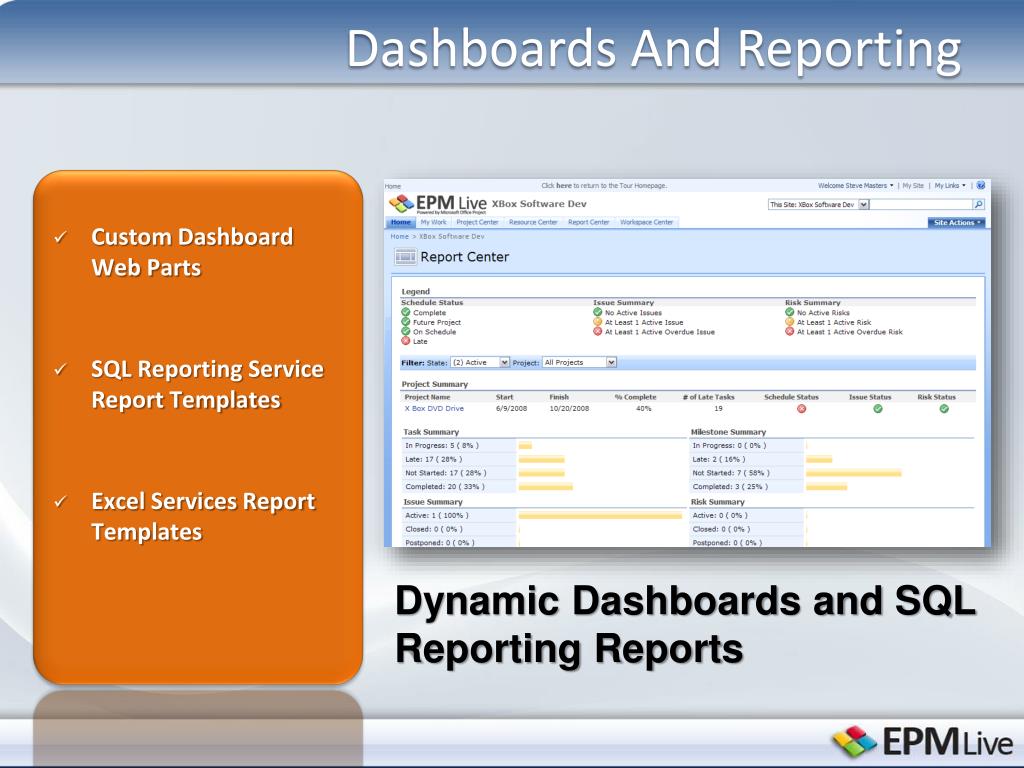Switch to the Workspace Center tab
1024x768 pixels.
647,223
